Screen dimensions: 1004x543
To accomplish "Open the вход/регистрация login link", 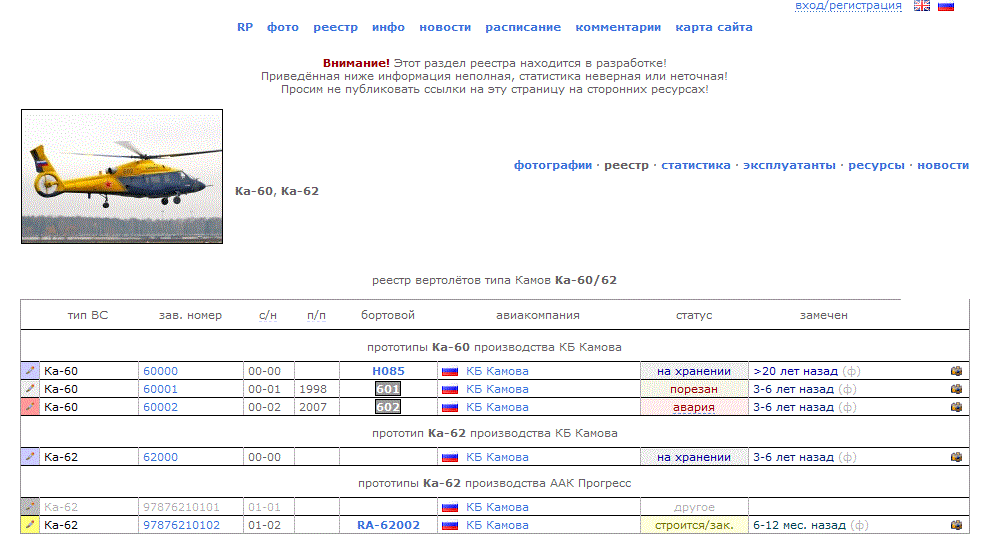I will pos(848,6).
